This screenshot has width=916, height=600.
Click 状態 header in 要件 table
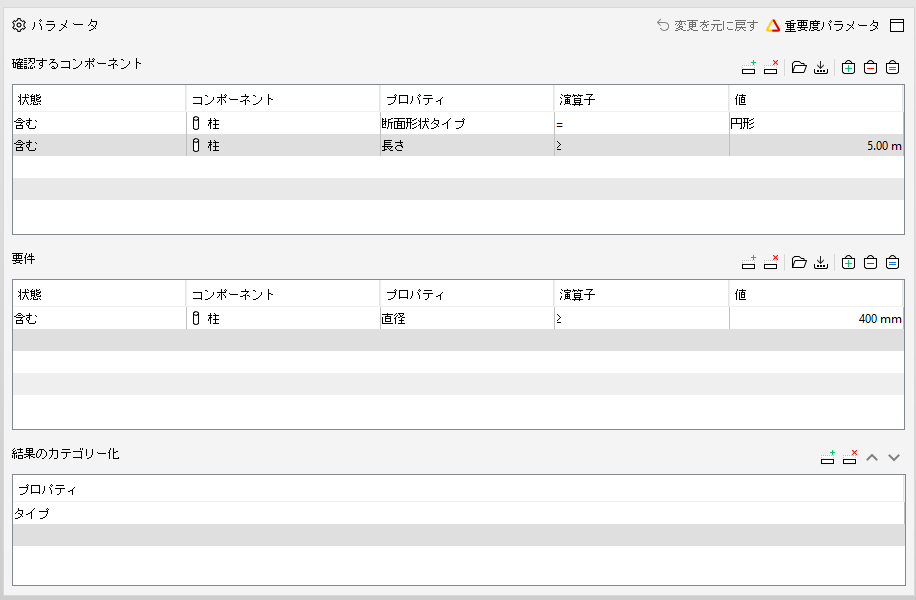click(x=99, y=294)
